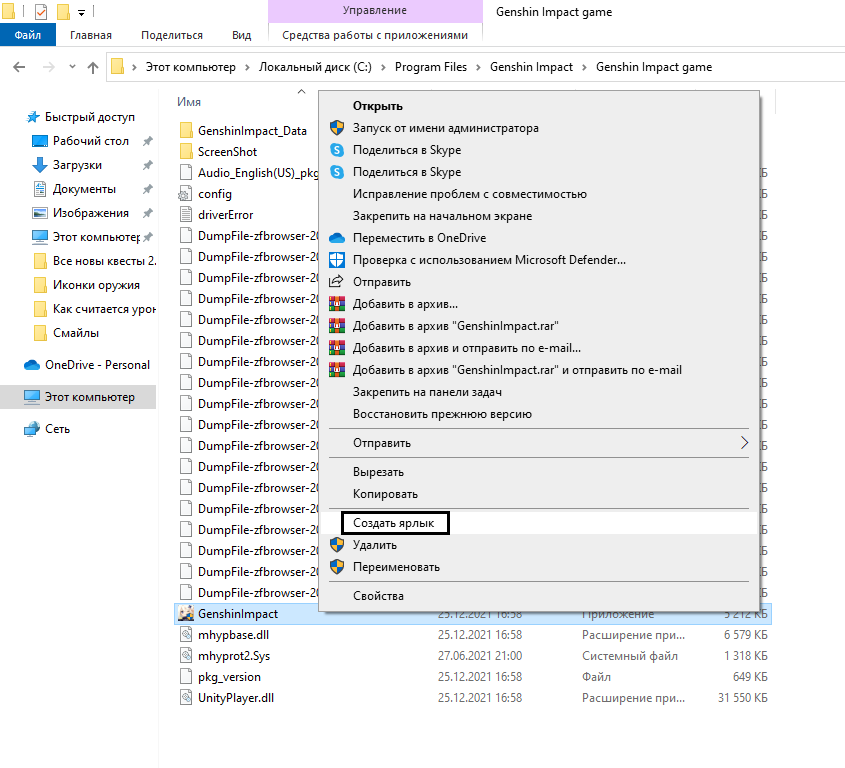Click the GenshinImpact_Data folder icon
Image resolution: width=845 pixels, height=768 pixels.
tap(186, 130)
